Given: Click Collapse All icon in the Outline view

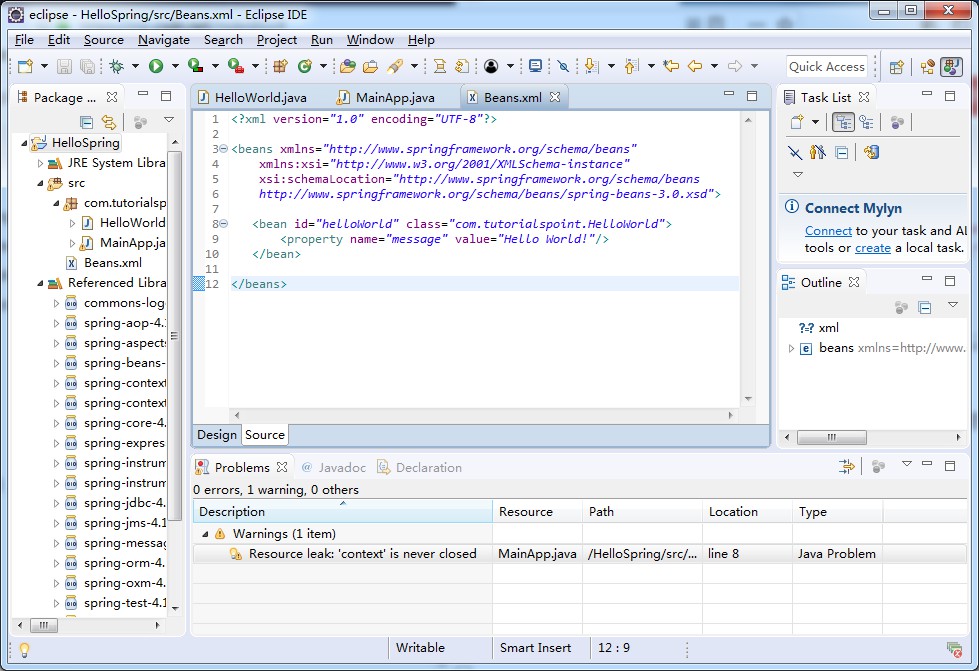Looking at the screenshot, I should (925, 306).
